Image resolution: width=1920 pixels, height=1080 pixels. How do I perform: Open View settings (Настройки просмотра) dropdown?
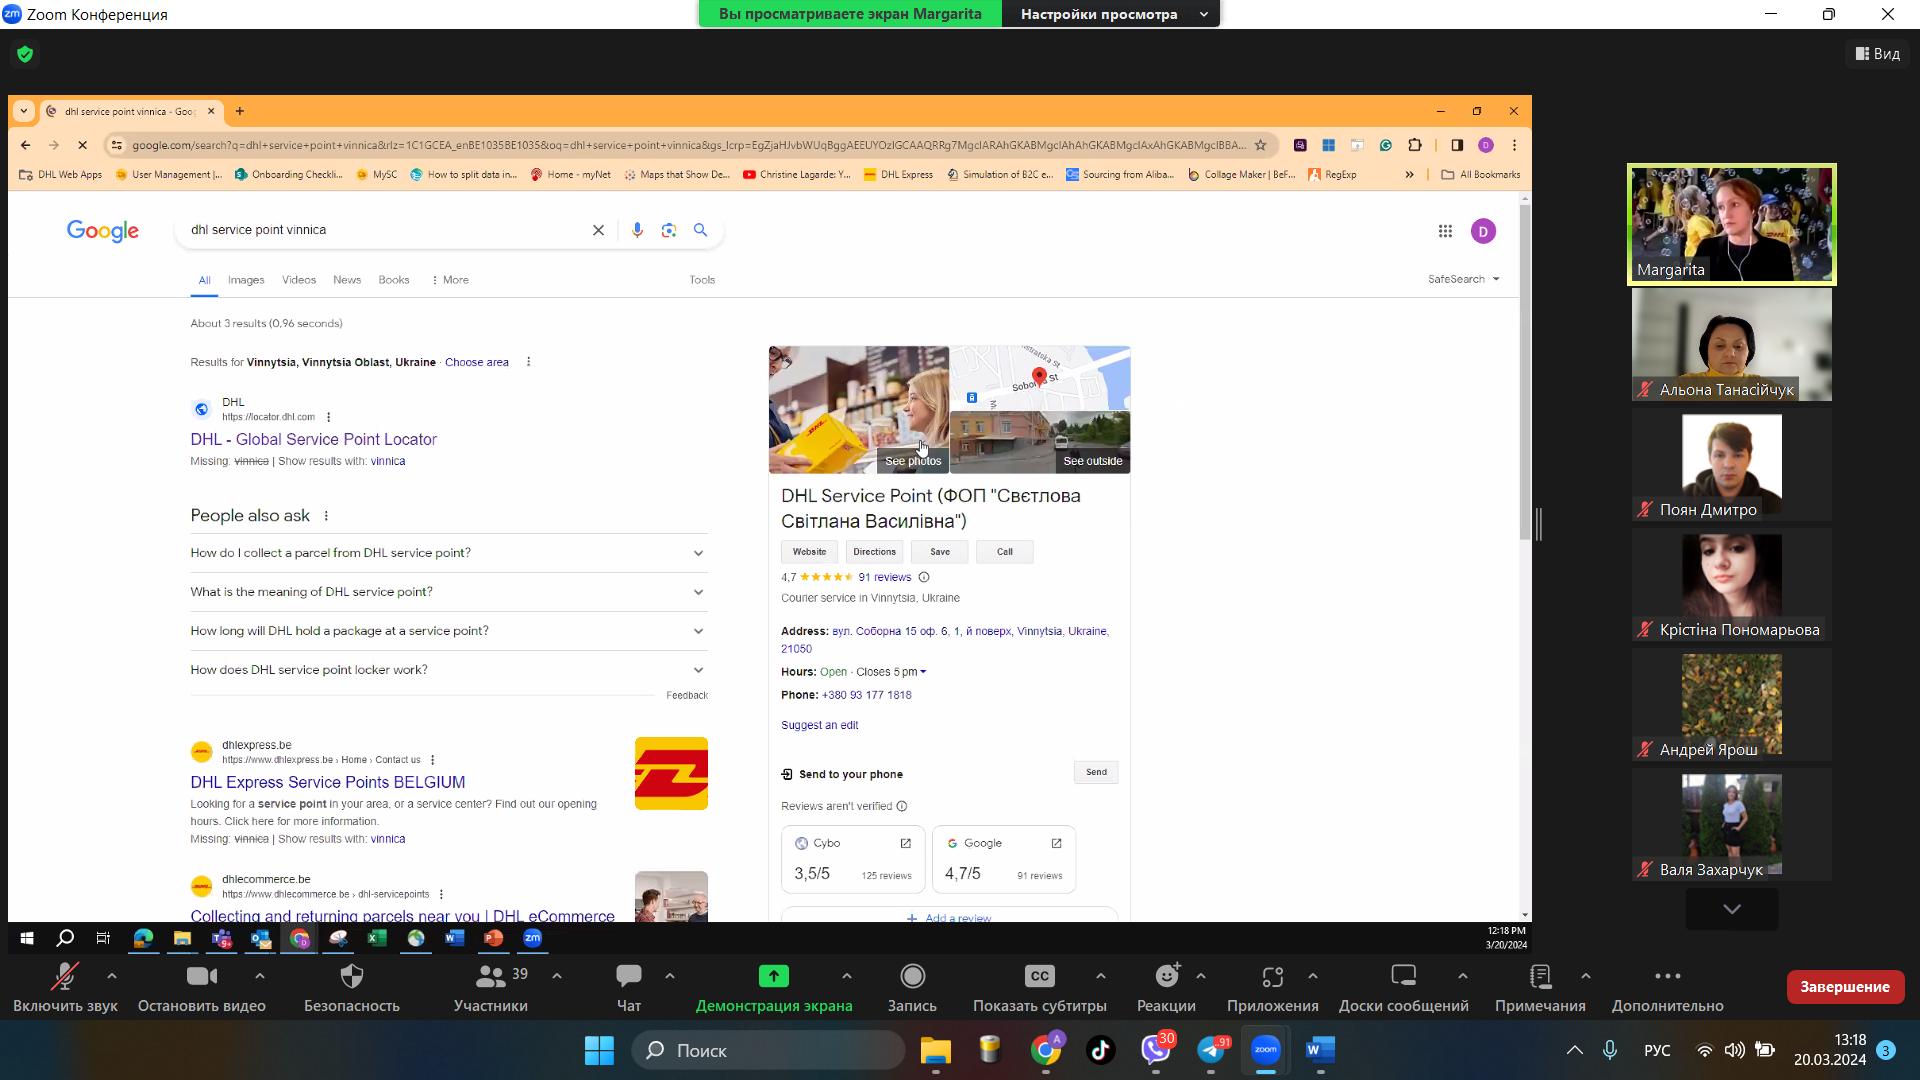pos(1110,14)
